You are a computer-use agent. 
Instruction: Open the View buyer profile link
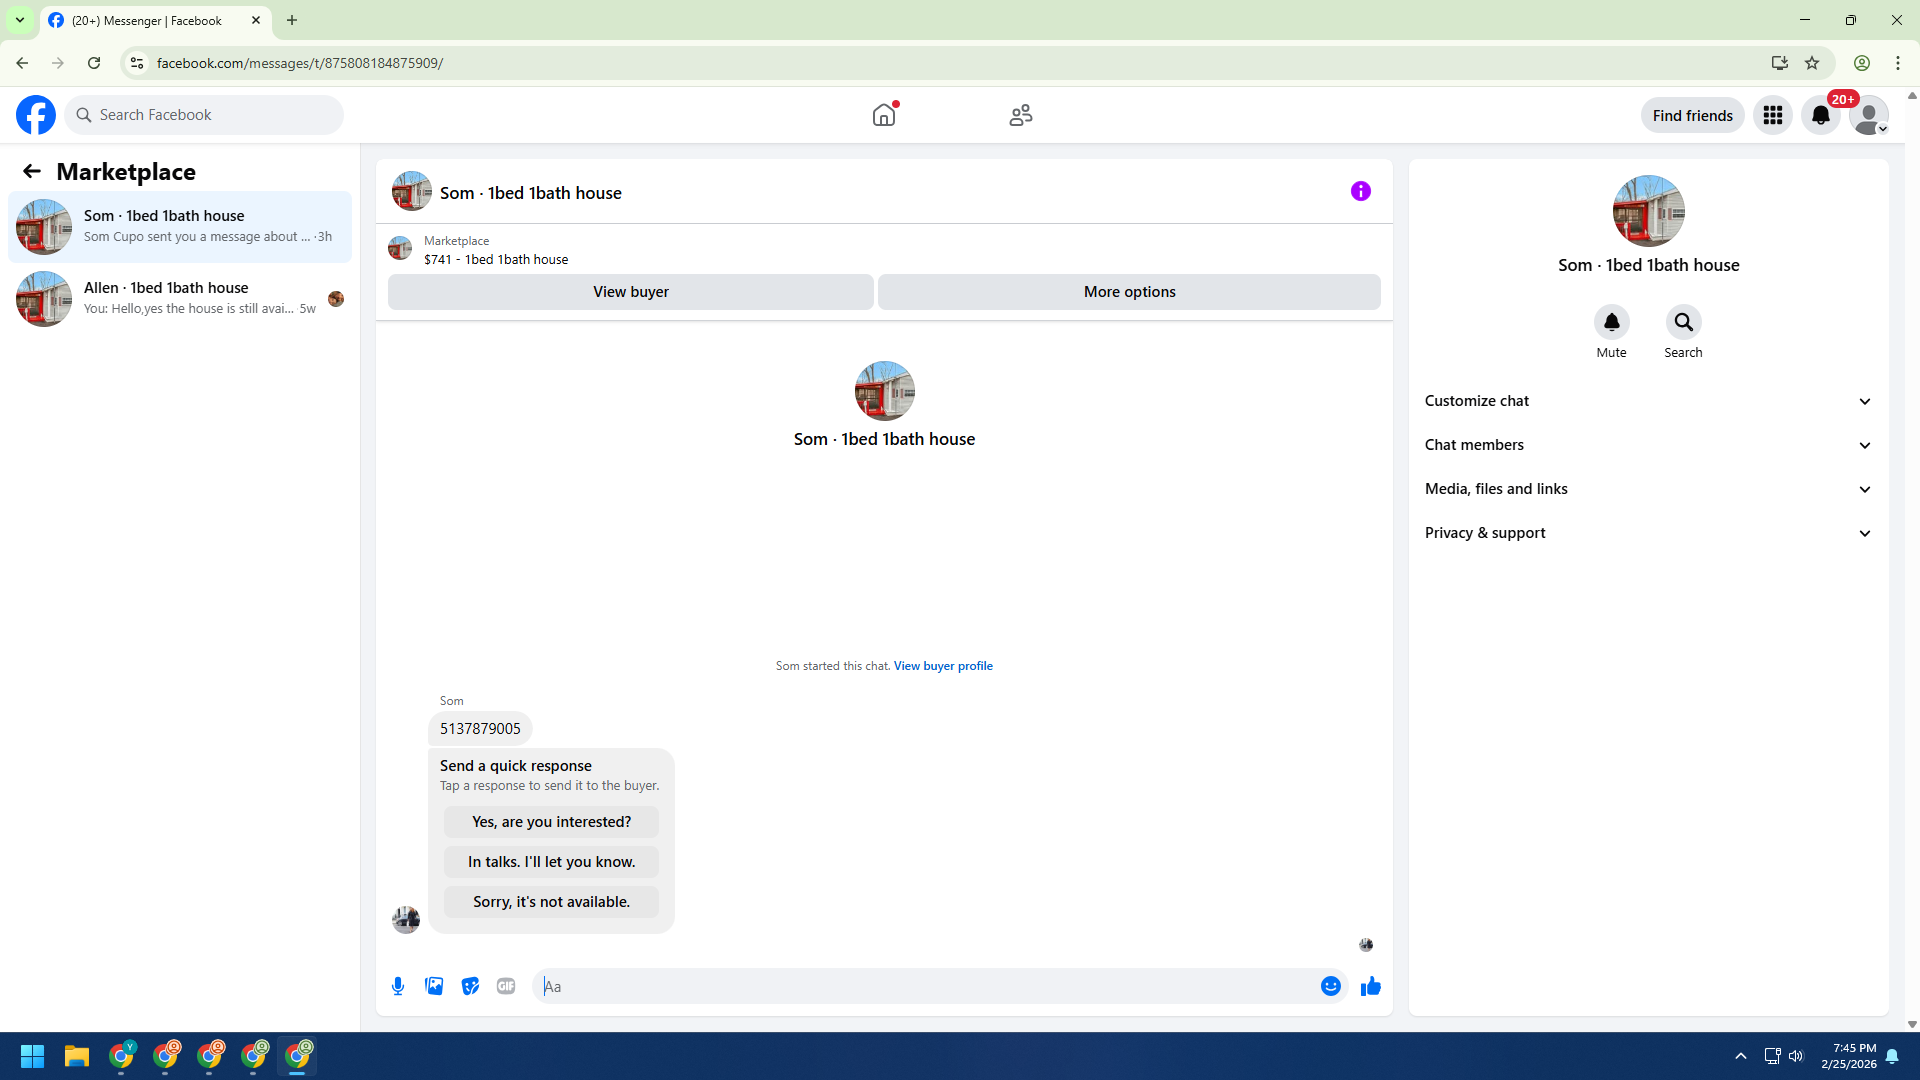tap(942, 666)
